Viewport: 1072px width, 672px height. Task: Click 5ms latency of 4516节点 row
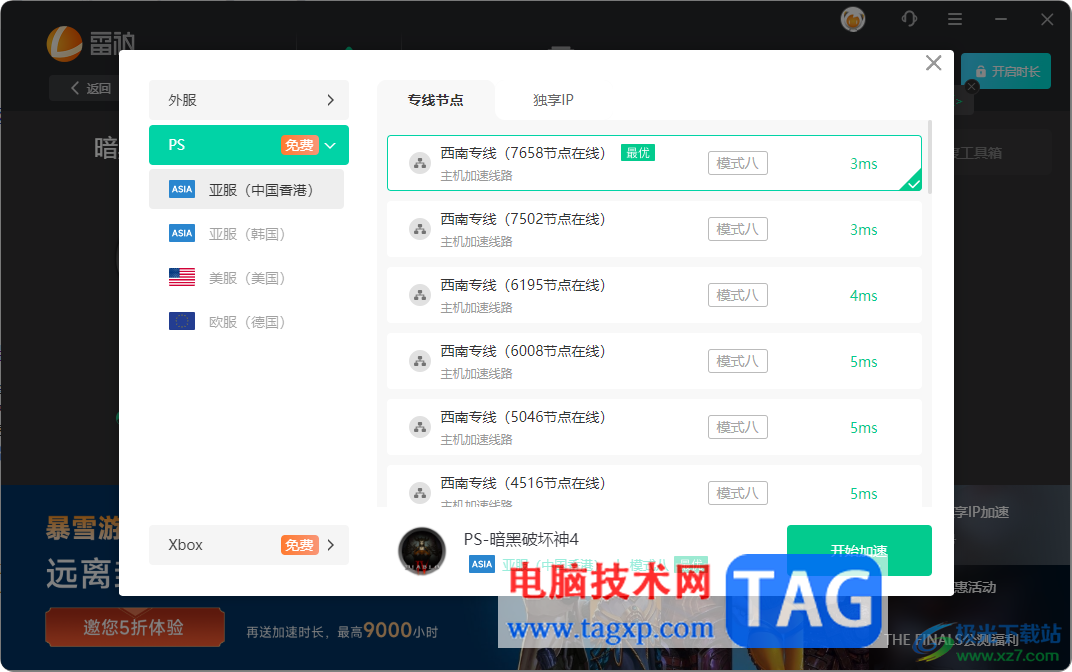tap(863, 494)
